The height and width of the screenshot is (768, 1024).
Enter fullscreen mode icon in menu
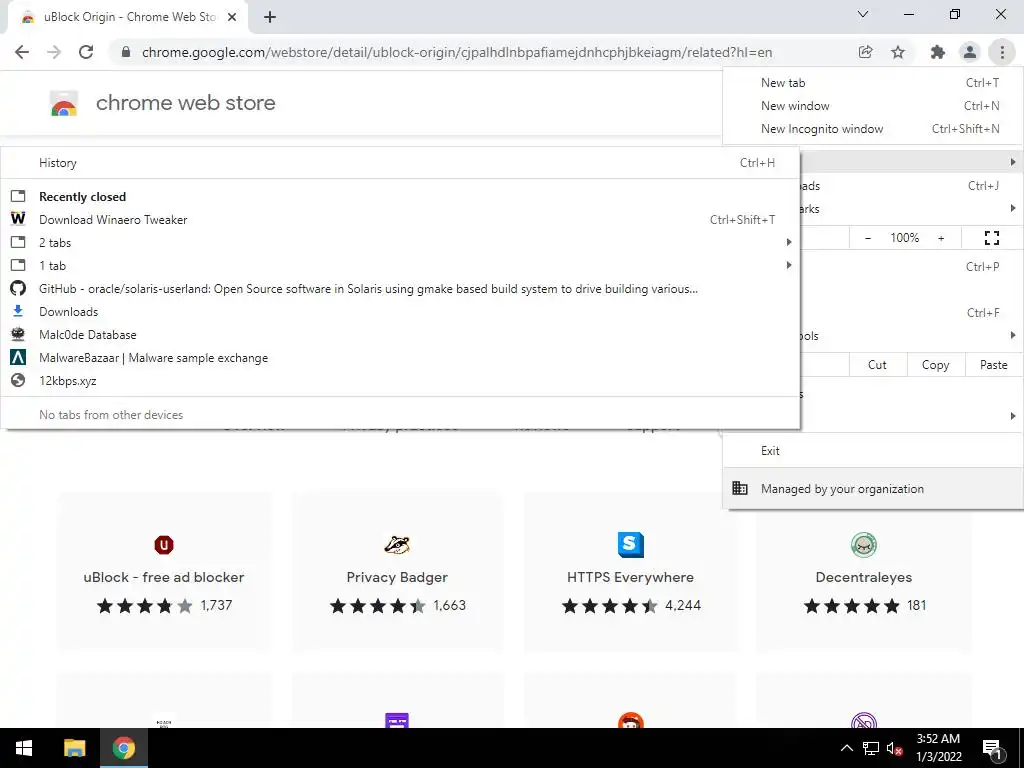[x=991, y=238]
